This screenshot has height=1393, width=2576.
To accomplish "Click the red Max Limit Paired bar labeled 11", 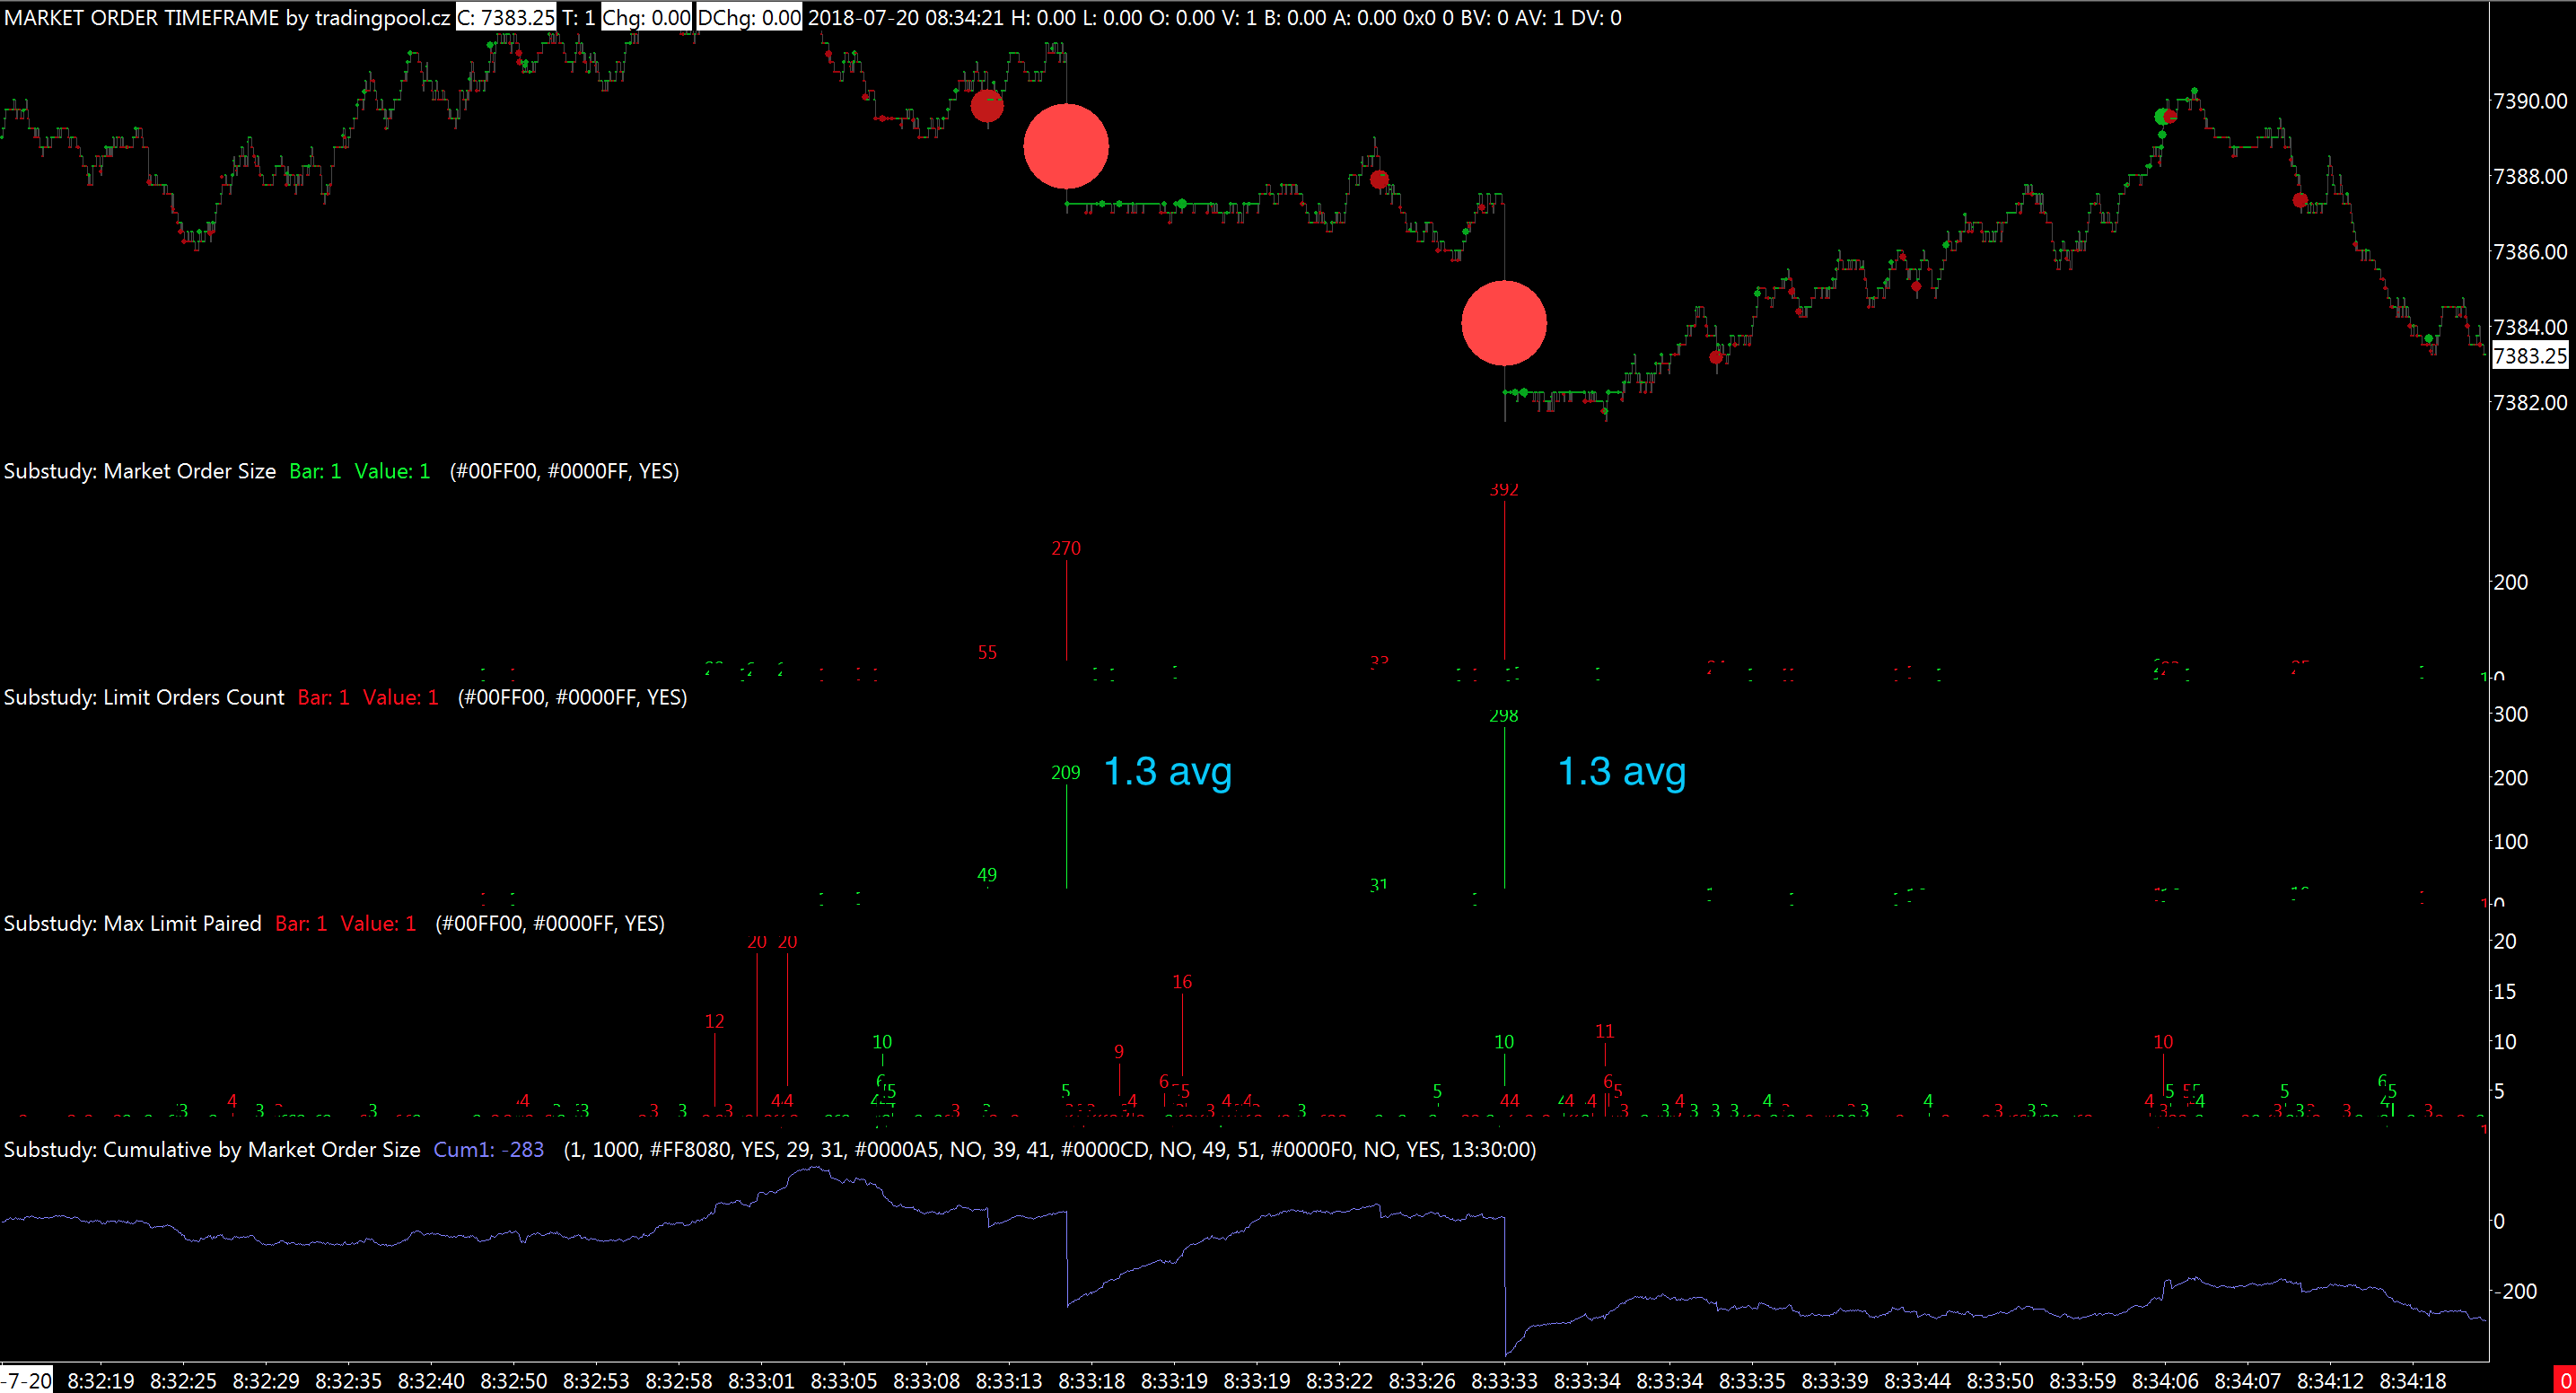I will coord(1604,1054).
